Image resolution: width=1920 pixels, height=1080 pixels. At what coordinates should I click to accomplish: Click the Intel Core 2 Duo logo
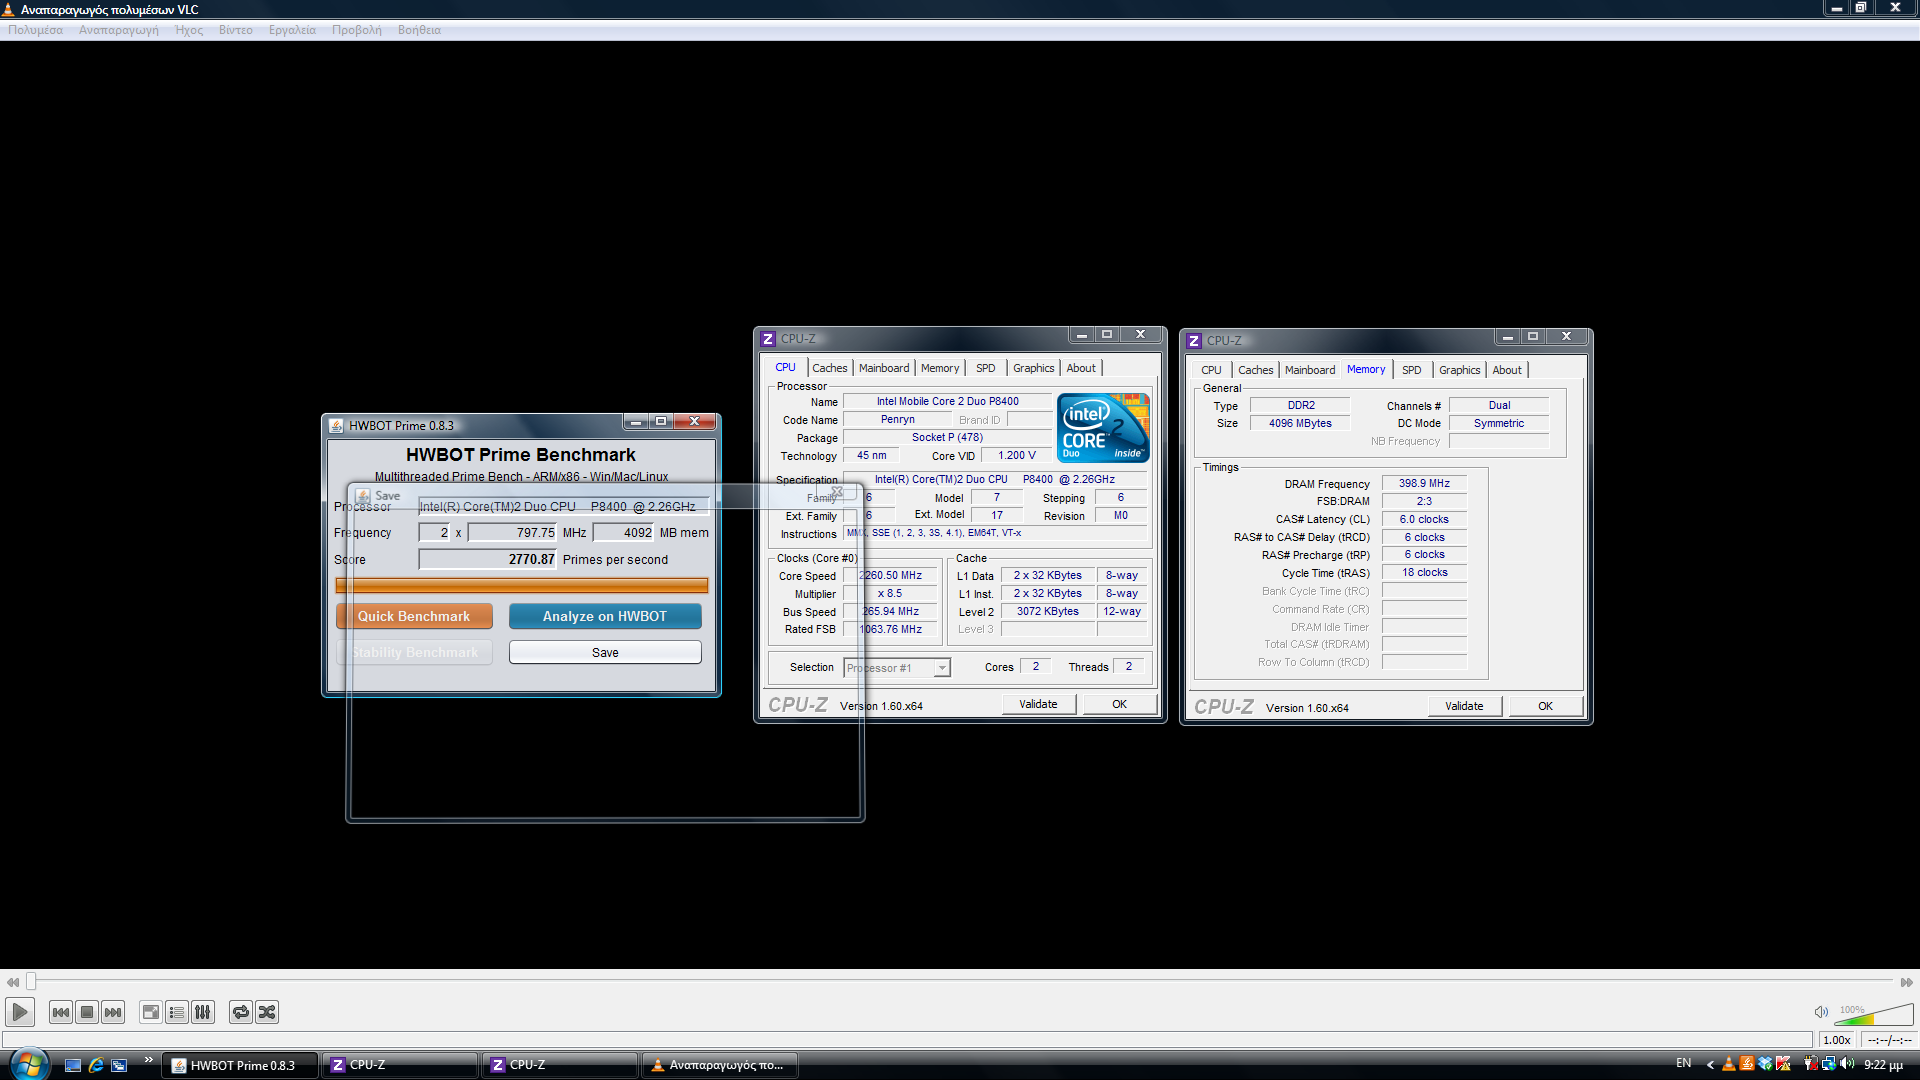pos(1103,428)
